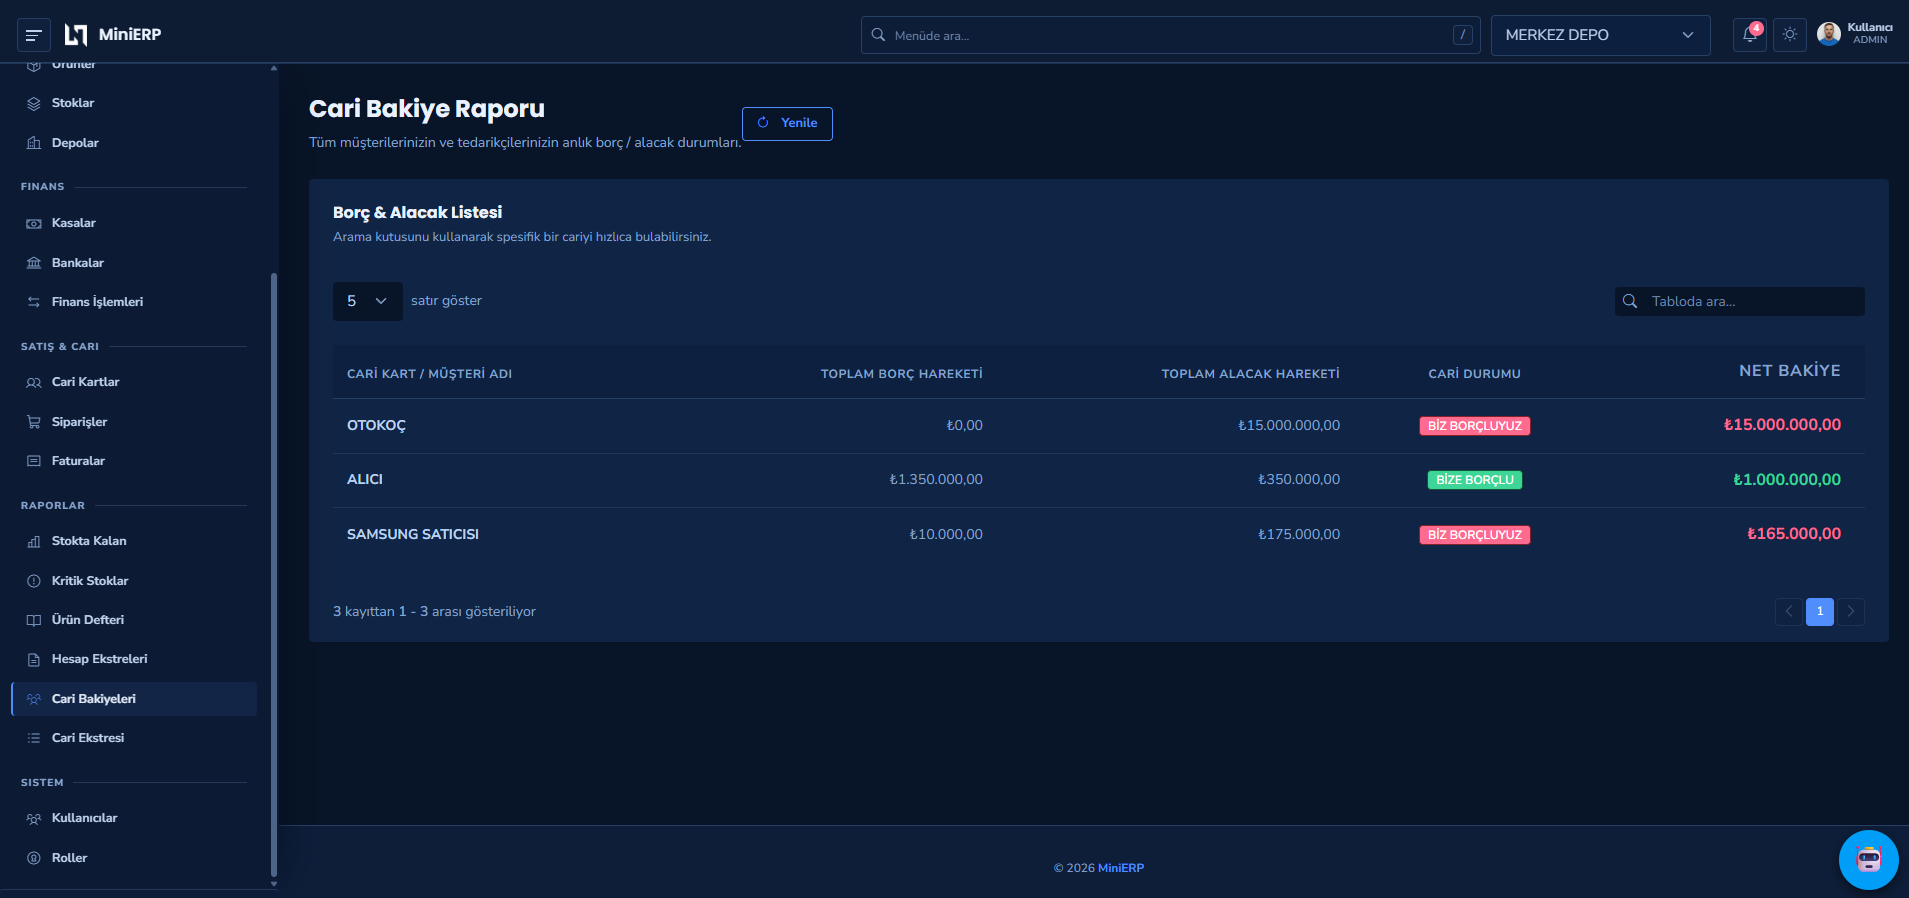
Task: Go to pagination page 1
Action: click(1820, 611)
